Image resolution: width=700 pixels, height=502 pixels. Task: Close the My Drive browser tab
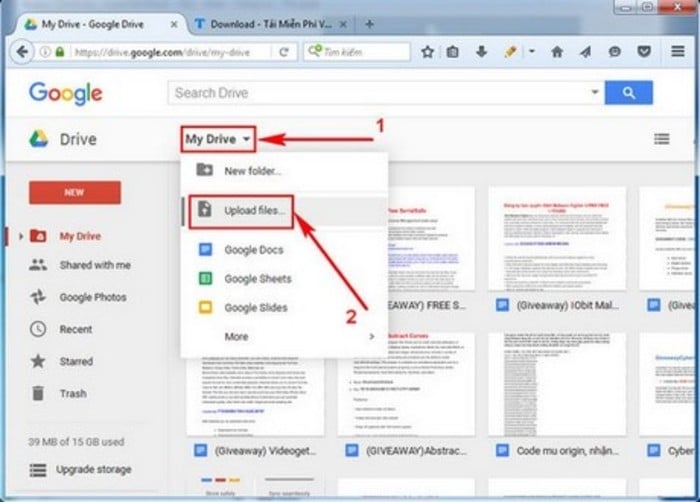pyautogui.click(x=174, y=24)
